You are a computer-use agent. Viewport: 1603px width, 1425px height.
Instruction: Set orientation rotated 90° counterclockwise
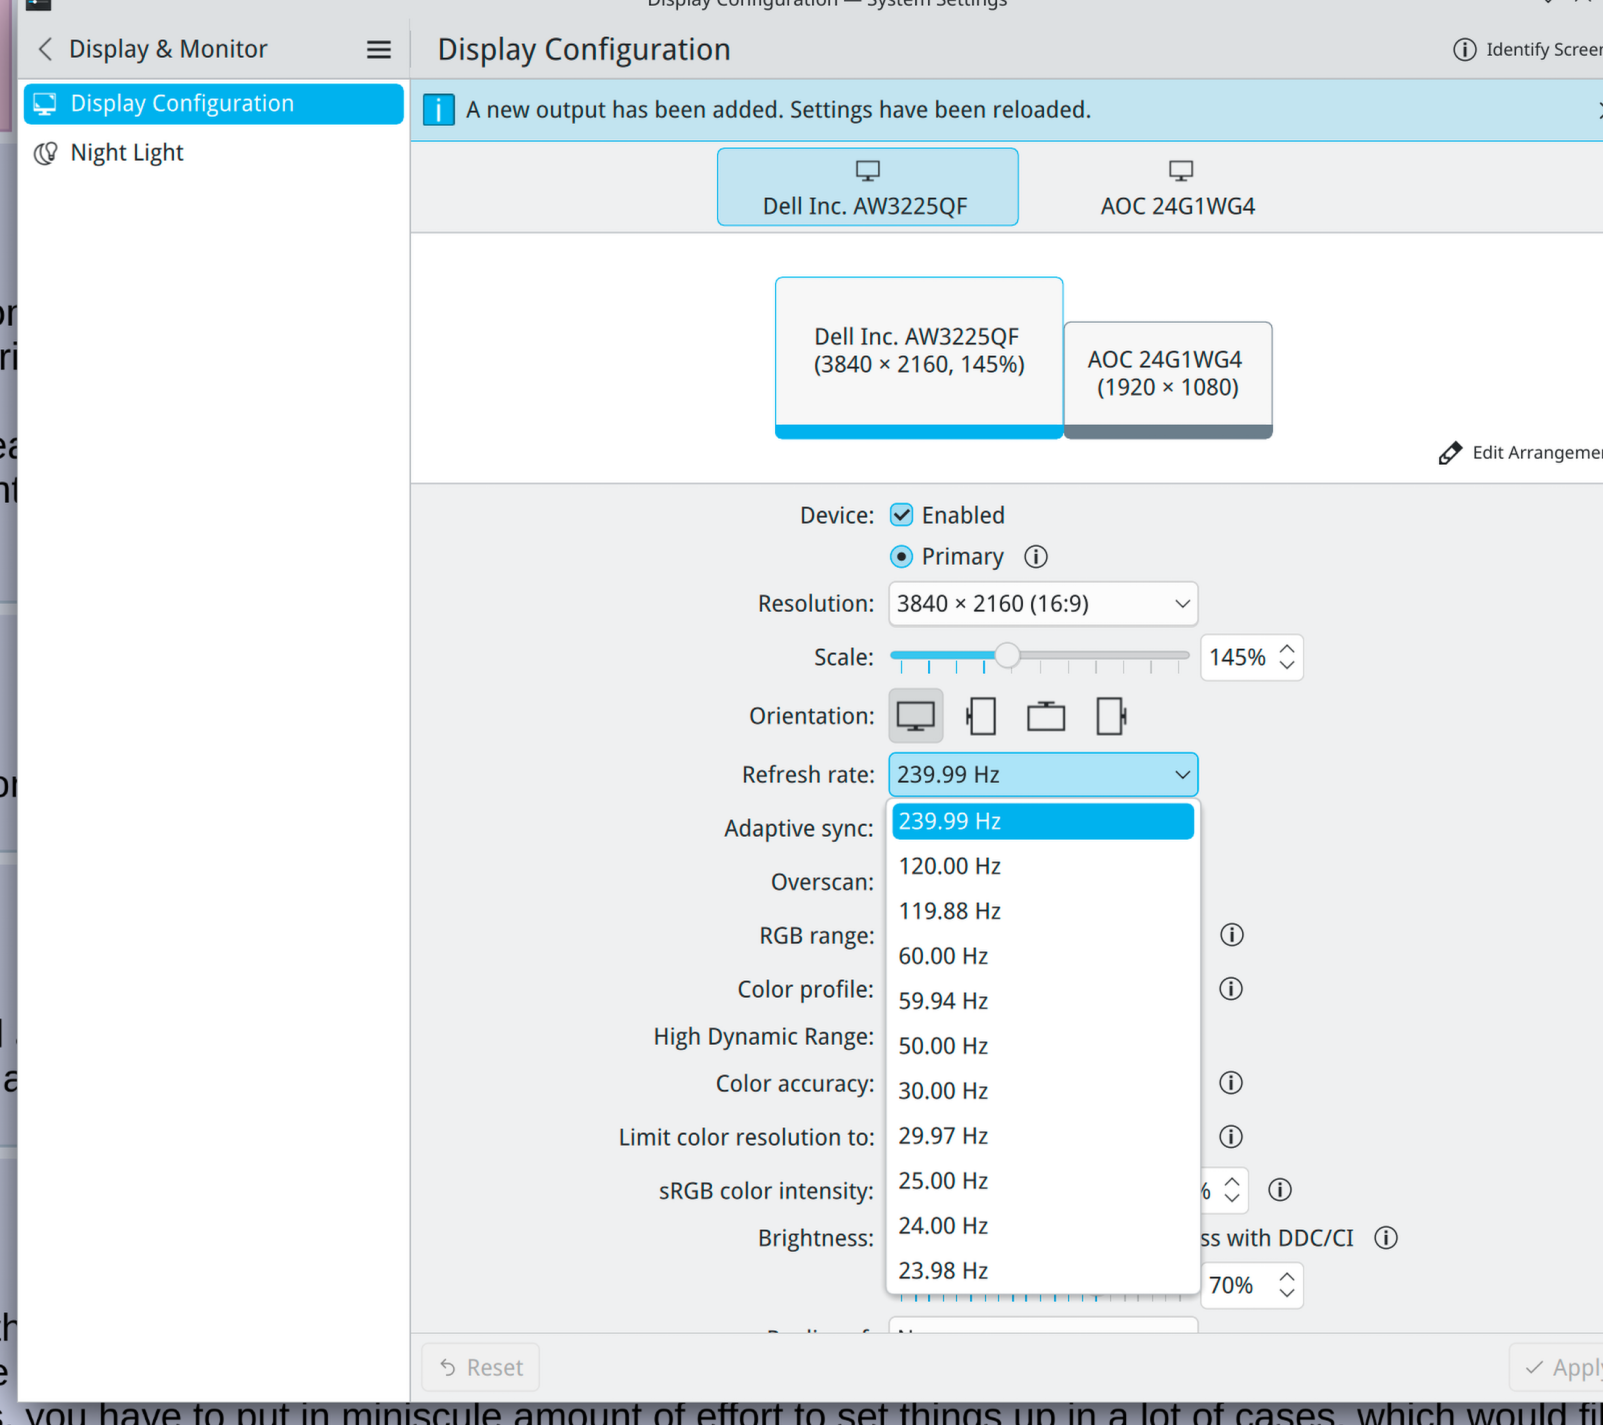tap(981, 716)
